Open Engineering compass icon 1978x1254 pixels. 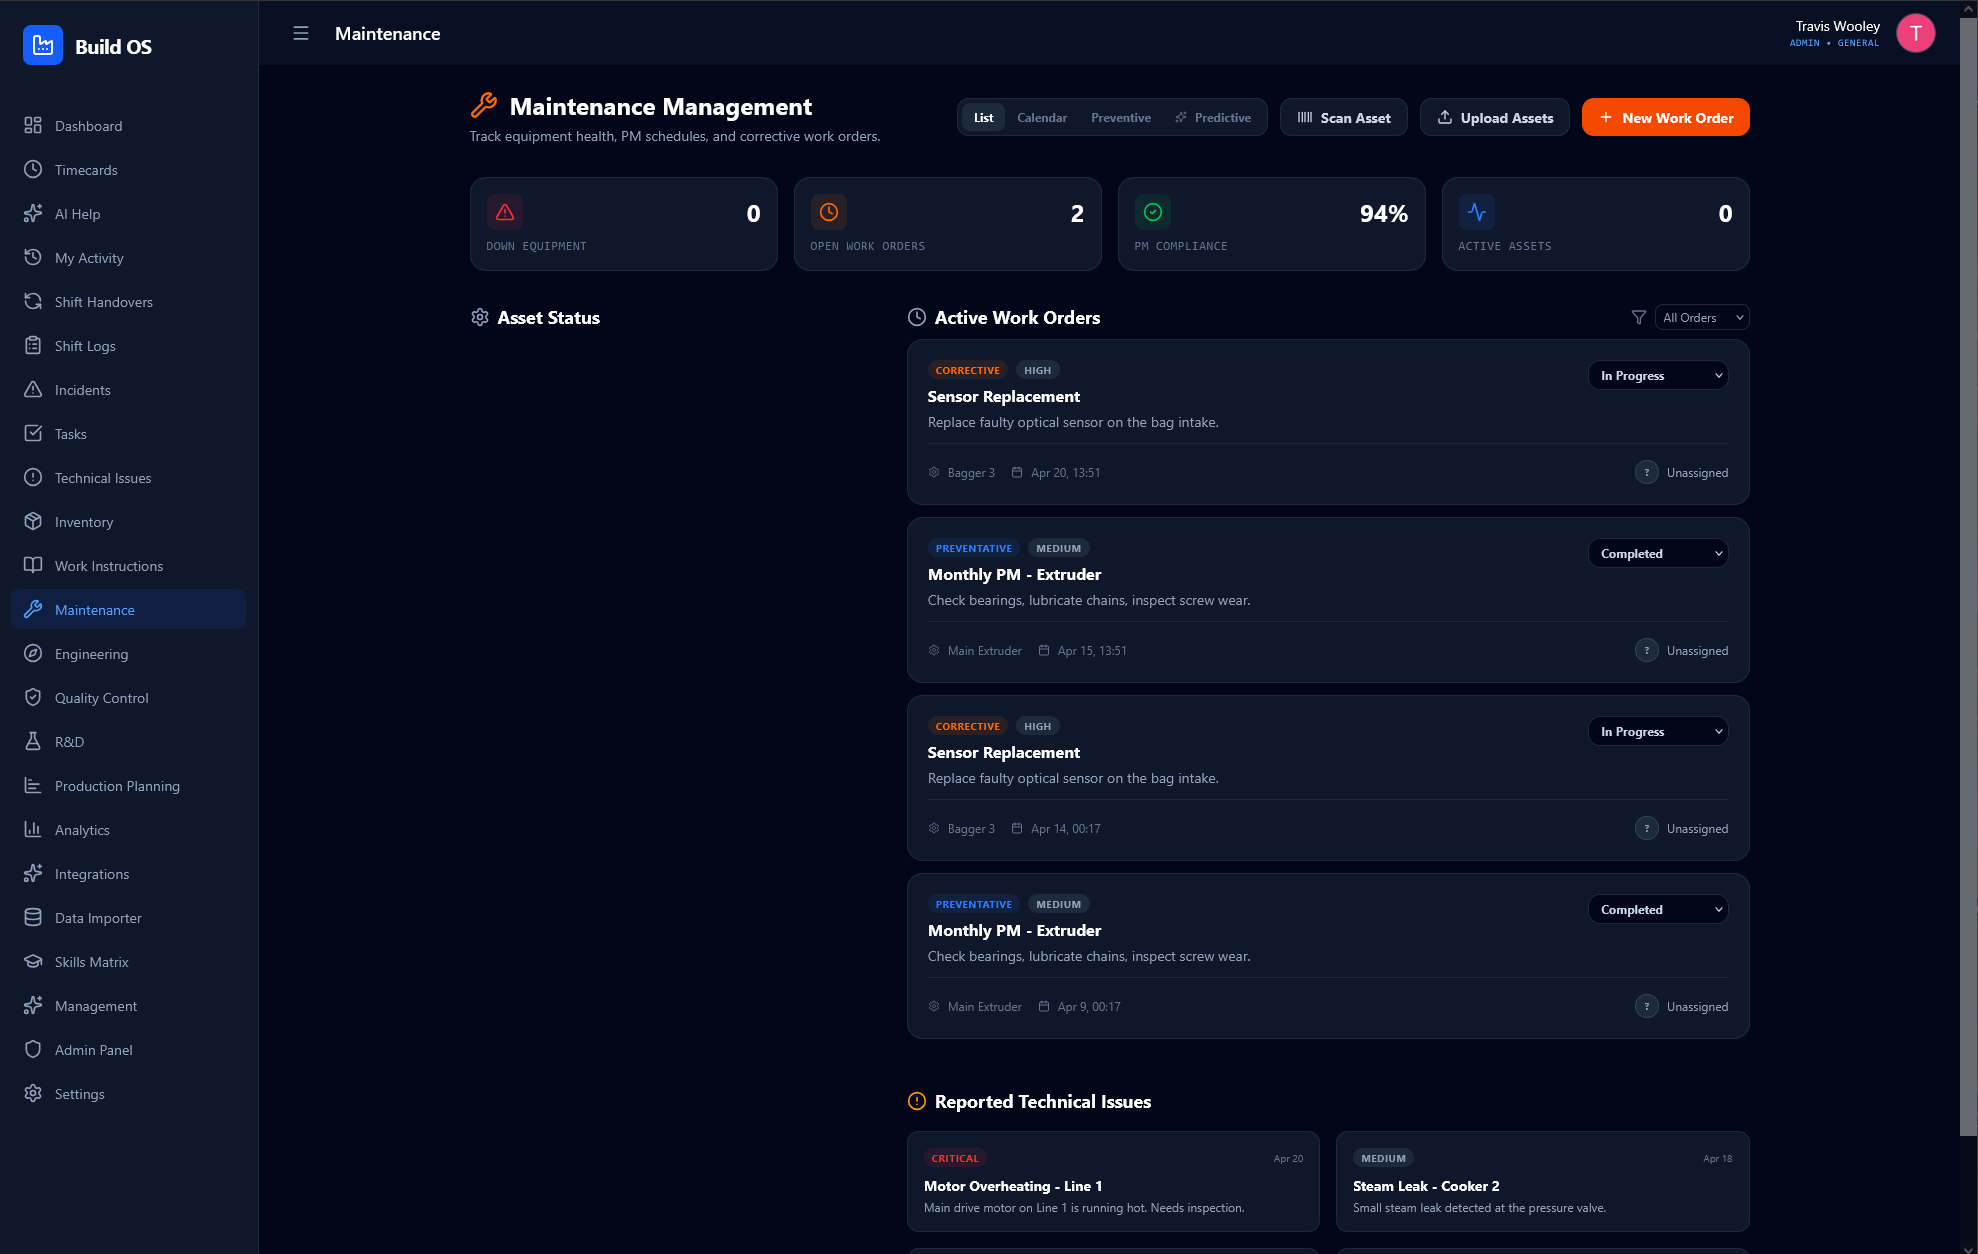33,654
